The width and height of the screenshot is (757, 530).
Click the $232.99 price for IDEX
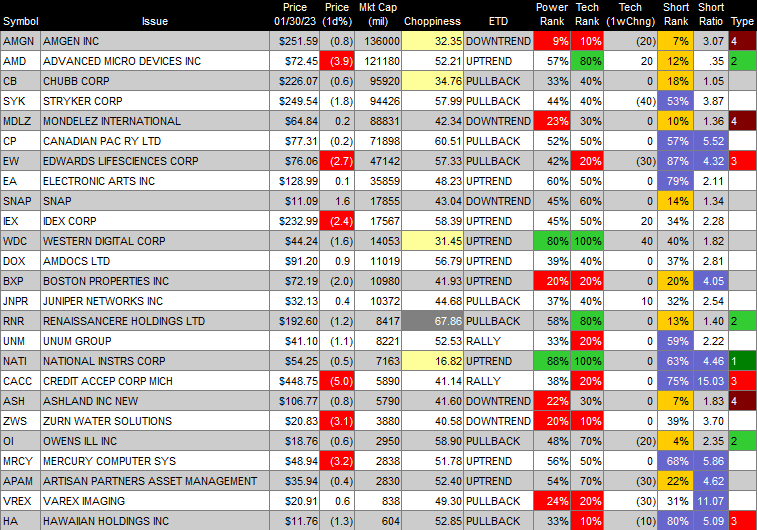pyautogui.click(x=294, y=222)
